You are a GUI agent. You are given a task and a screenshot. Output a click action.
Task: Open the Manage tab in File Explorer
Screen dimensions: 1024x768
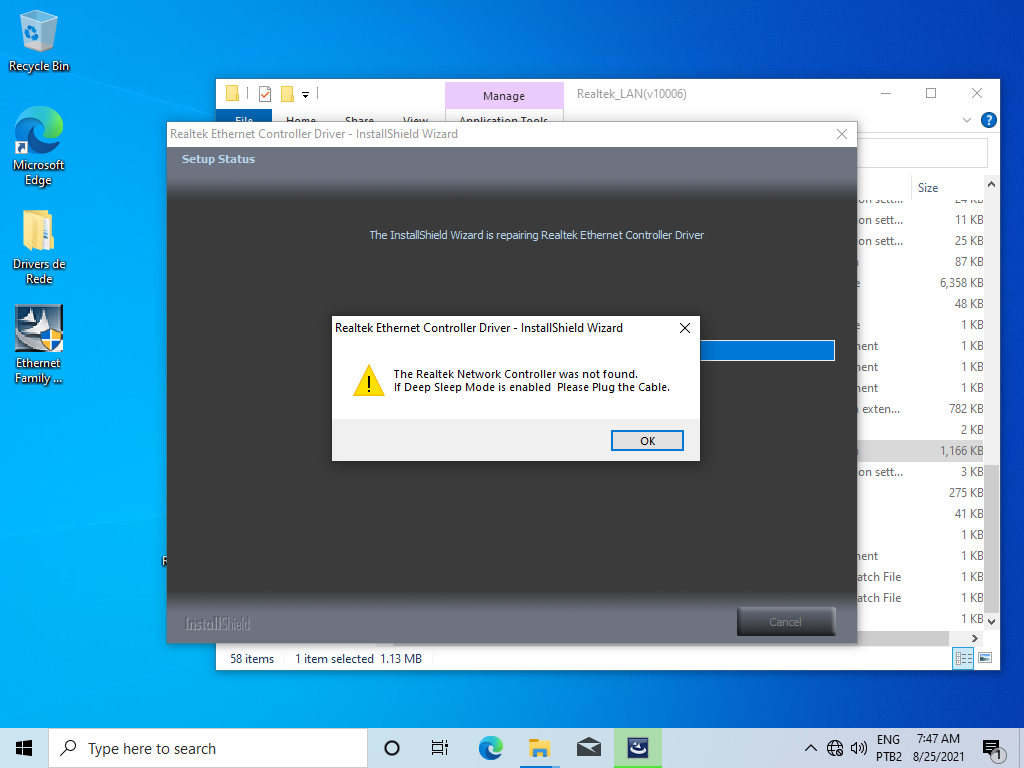coord(504,96)
